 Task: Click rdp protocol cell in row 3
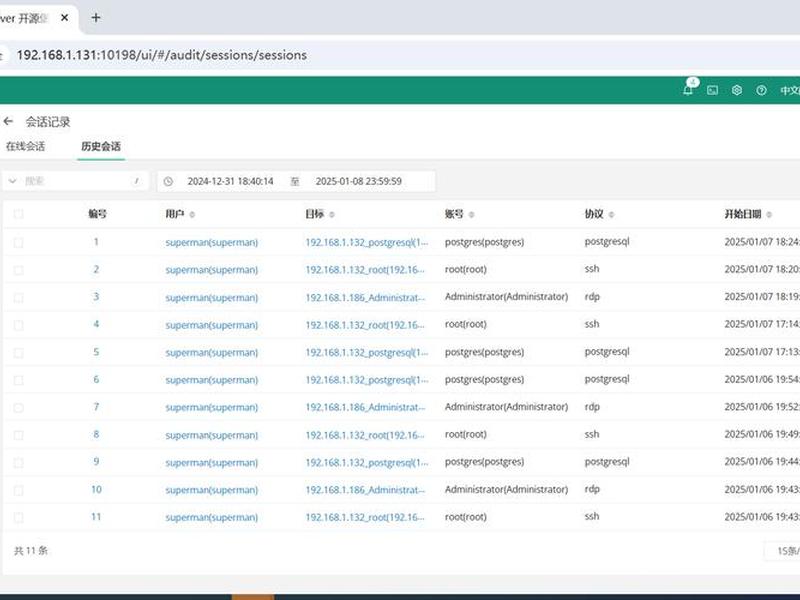(592, 297)
